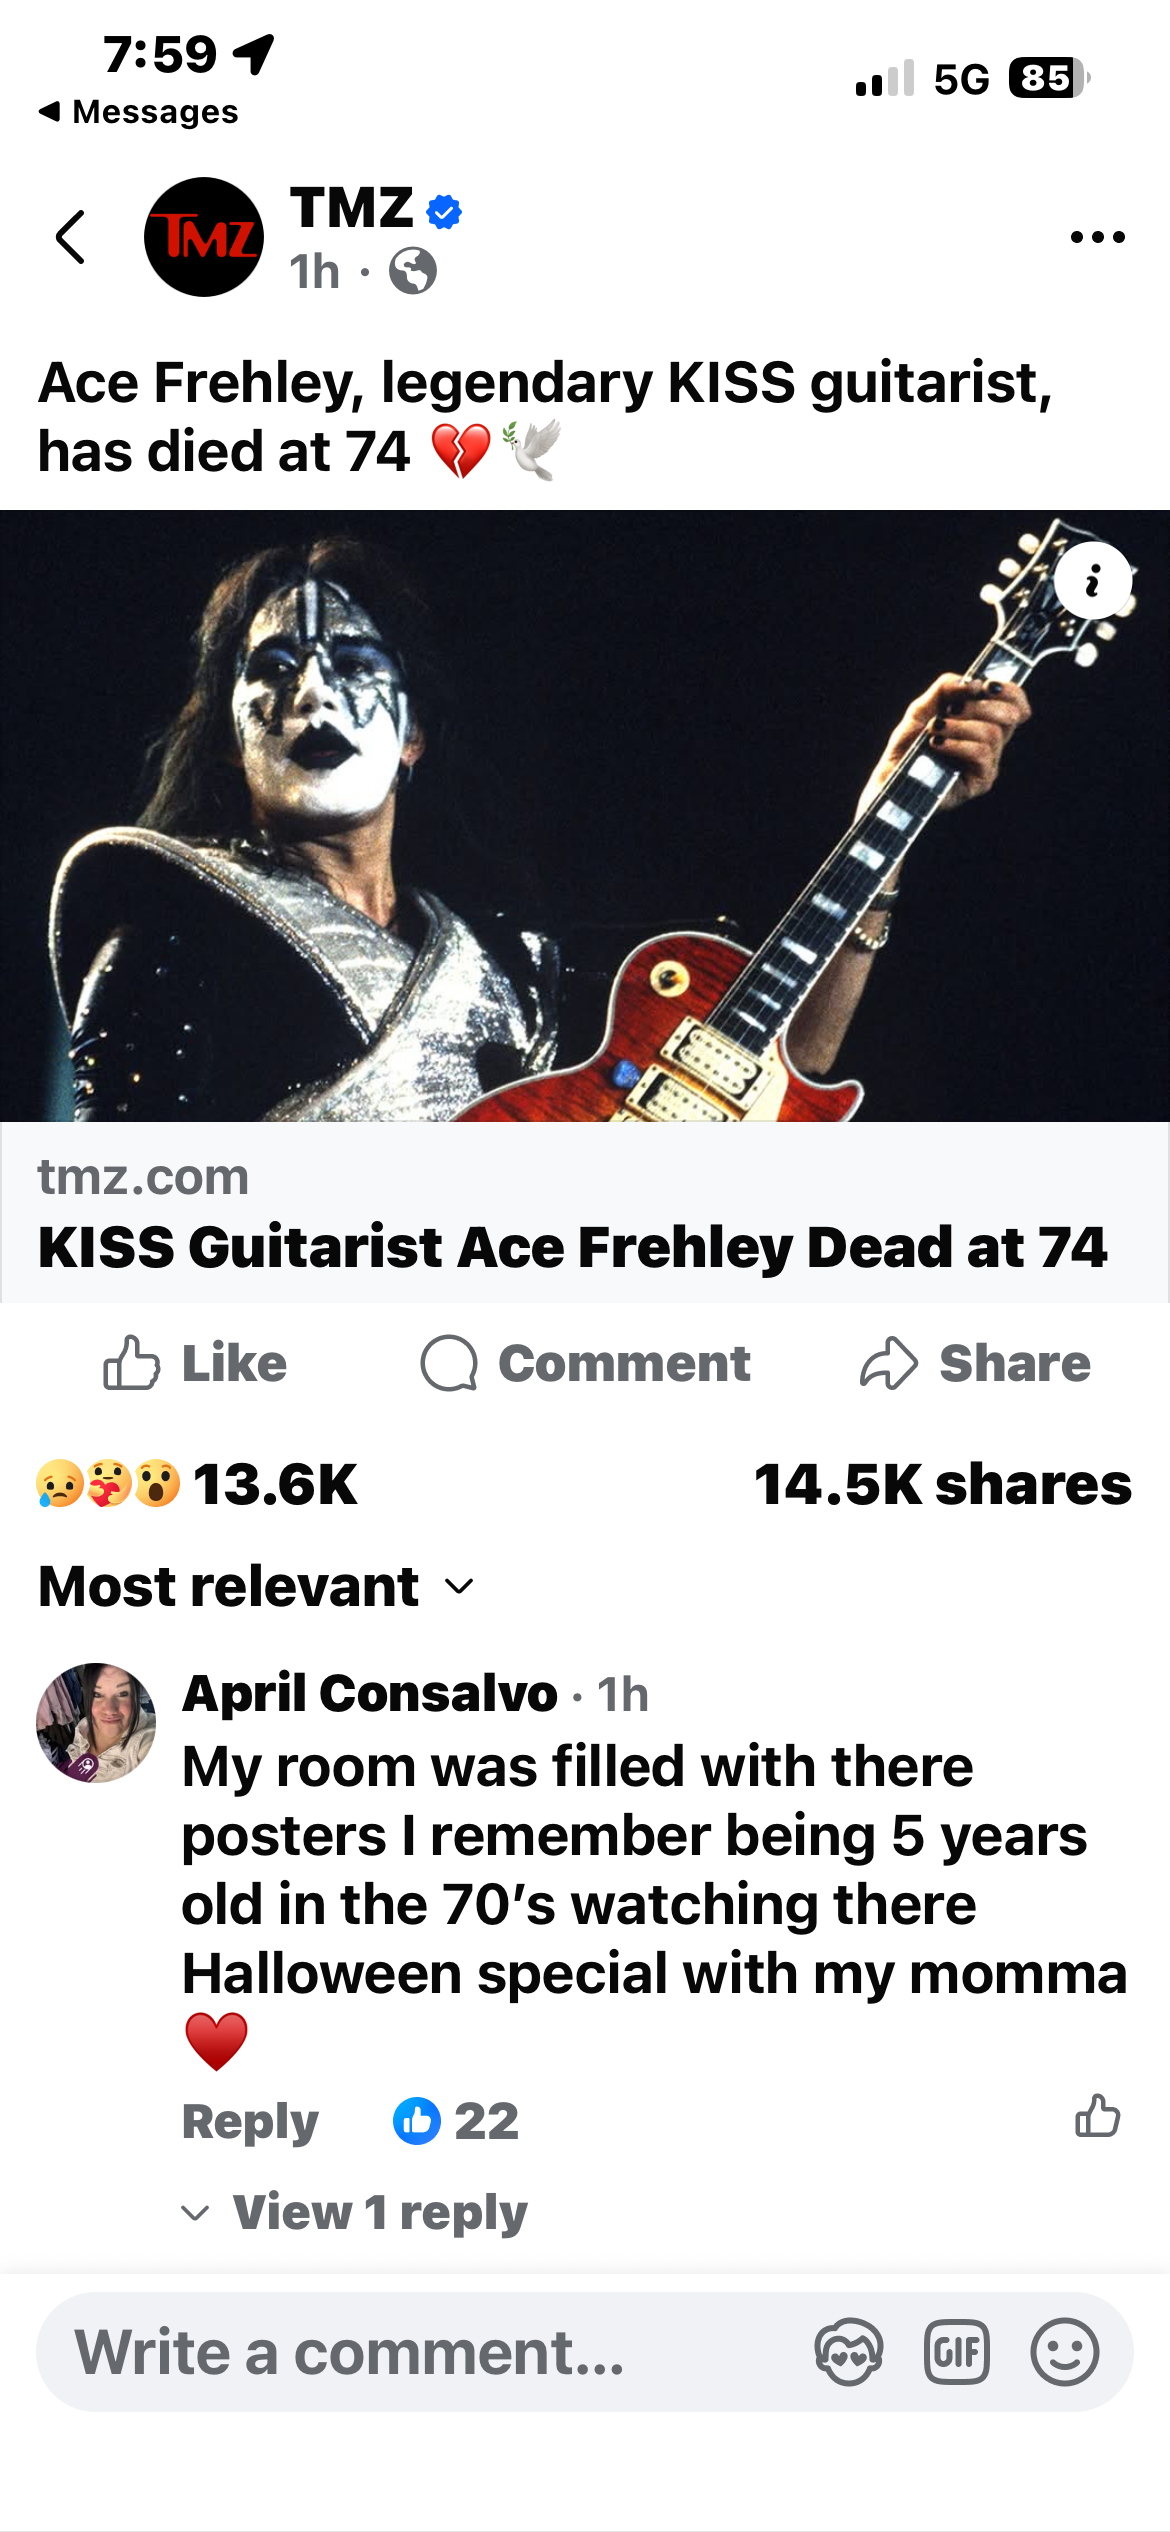This screenshot has width=1170, height=2532.
Task: Tap the Share button
Action: point(976,1363)
